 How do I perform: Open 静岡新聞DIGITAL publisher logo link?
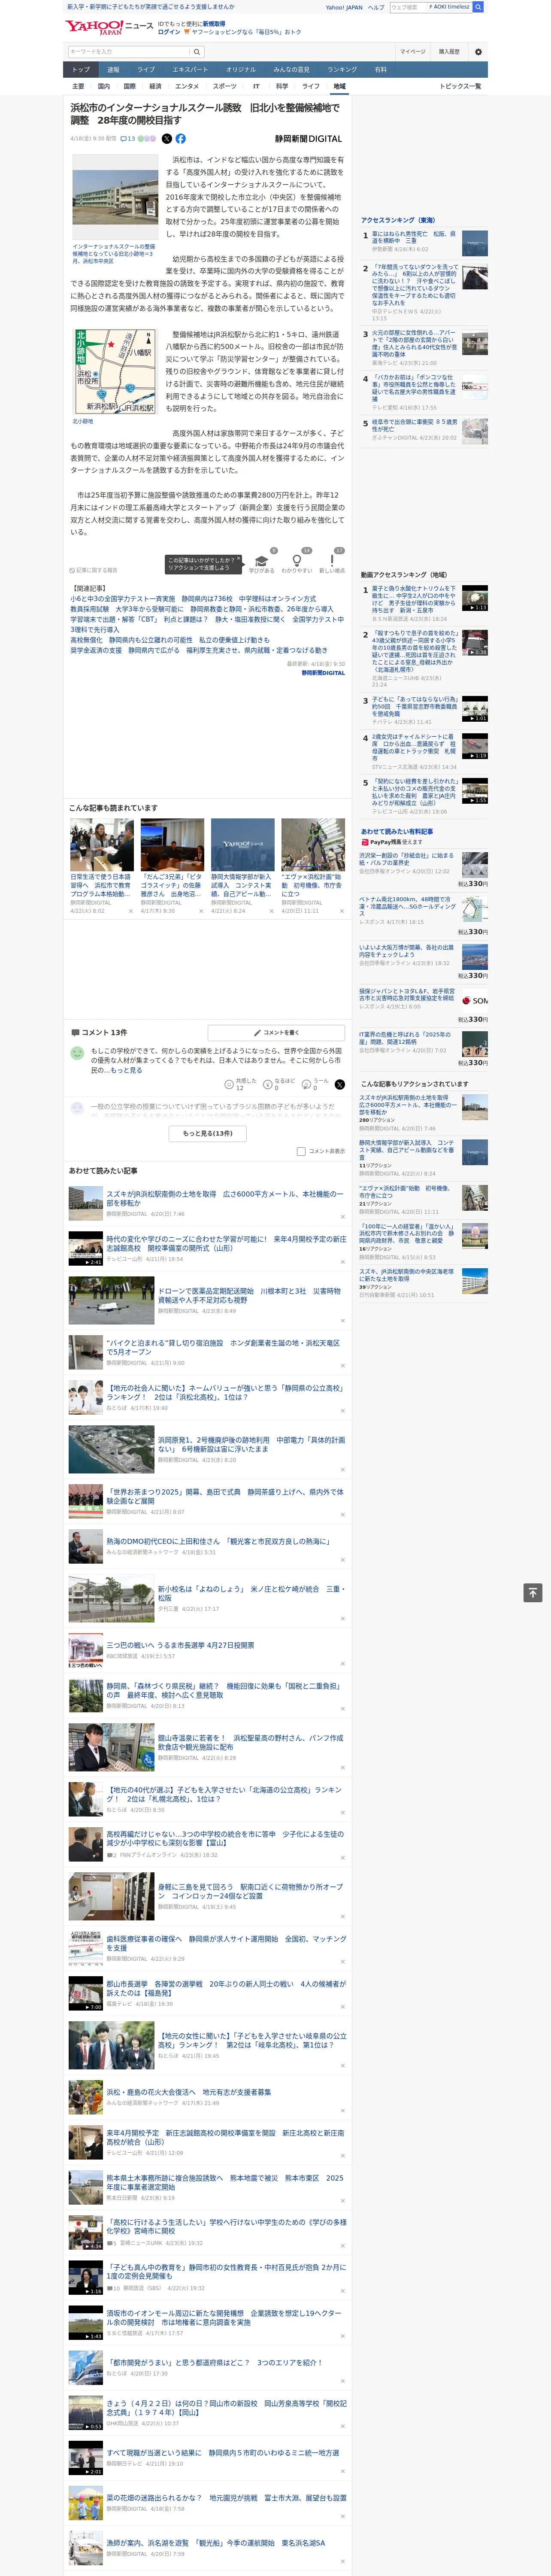(309, 139)
